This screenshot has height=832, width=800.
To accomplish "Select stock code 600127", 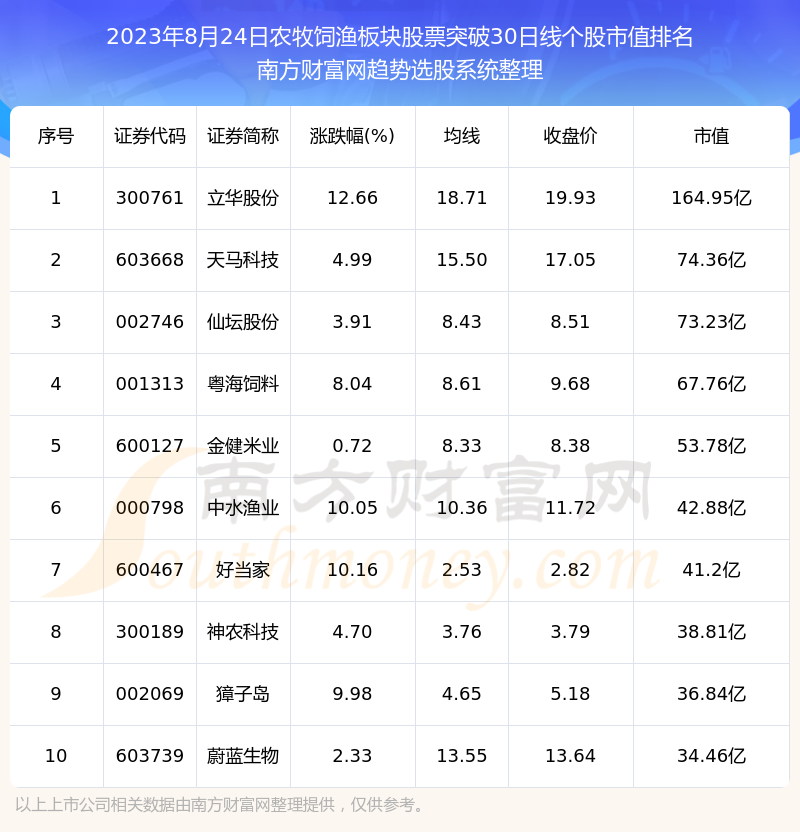I will [x=150, y=446].
